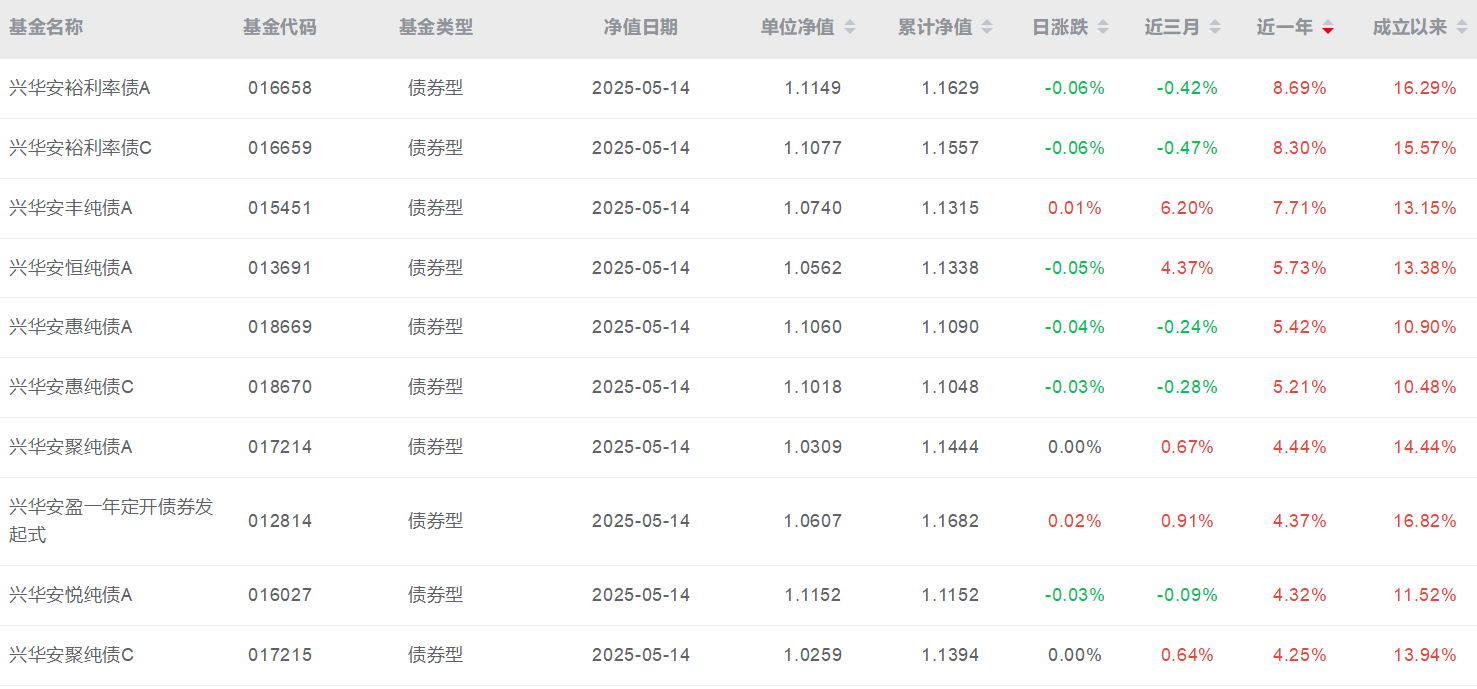Click three-month return -0.42%
The width and height of the screenshot is (1477, 689).
1187,88
